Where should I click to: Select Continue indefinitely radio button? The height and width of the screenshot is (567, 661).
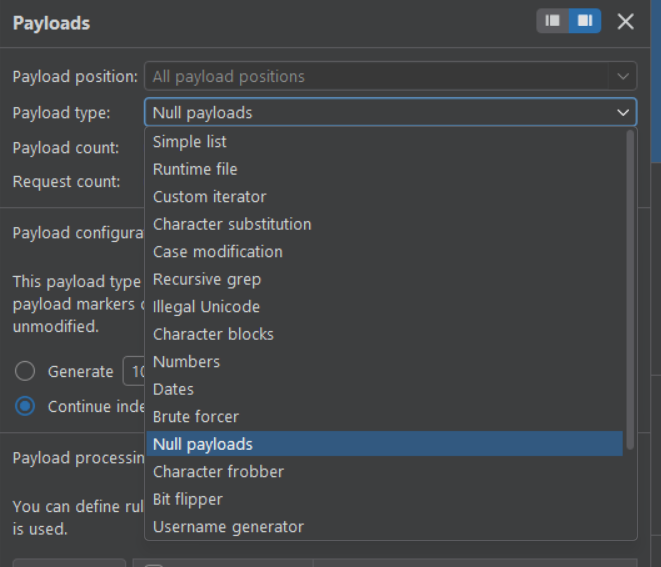click(25, 406)
